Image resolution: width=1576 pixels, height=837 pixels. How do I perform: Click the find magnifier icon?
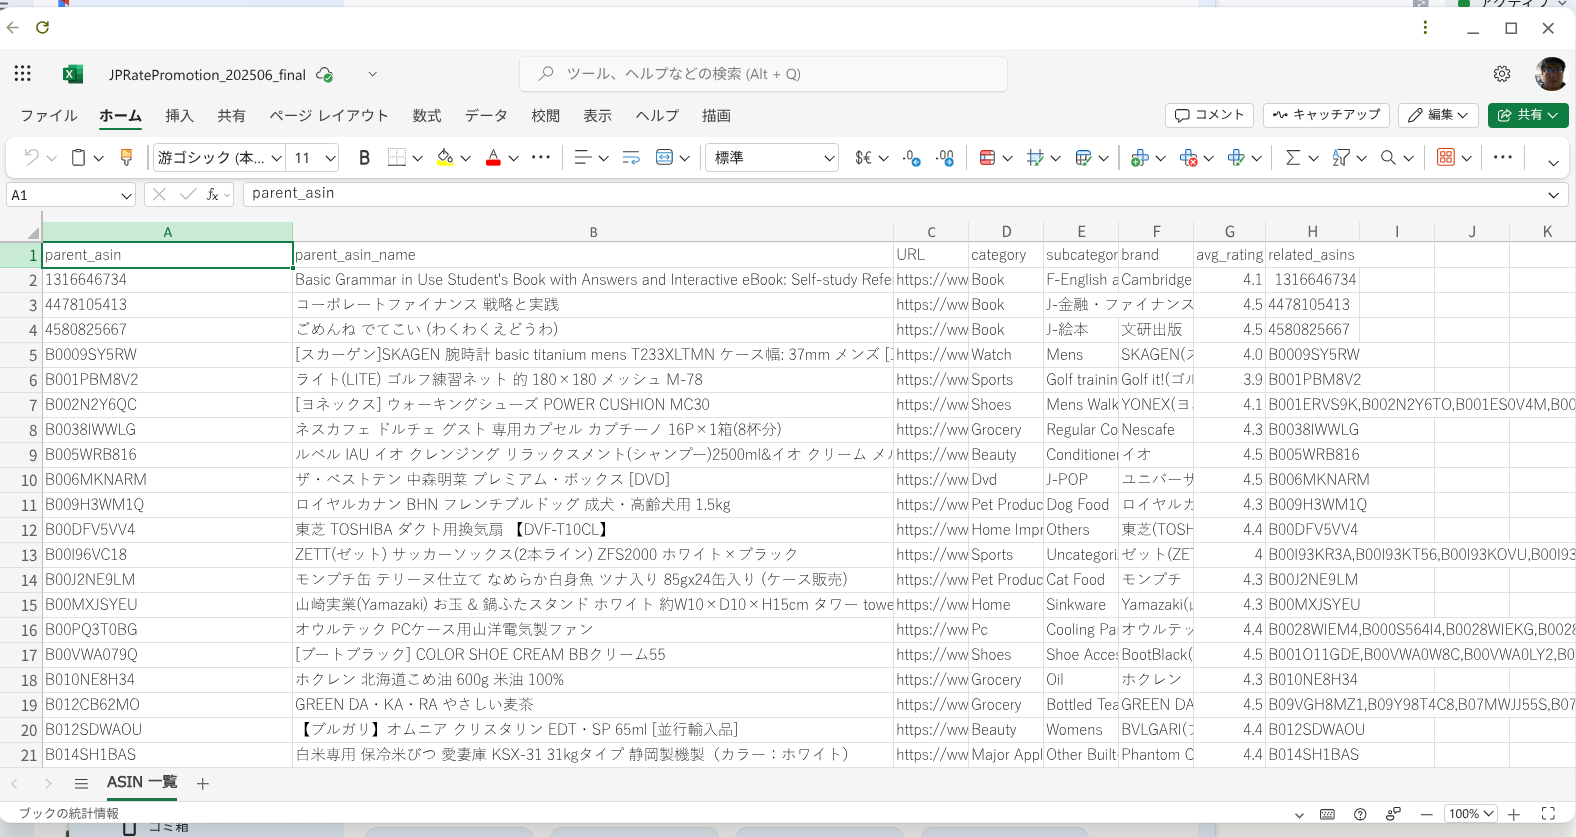1388,158
